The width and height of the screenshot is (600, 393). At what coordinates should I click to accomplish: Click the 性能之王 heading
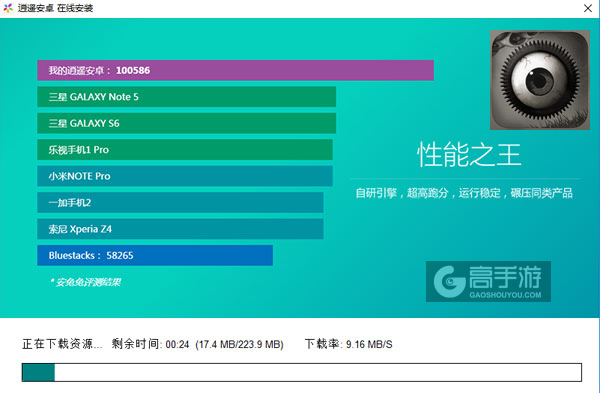[x=469, y=155]
